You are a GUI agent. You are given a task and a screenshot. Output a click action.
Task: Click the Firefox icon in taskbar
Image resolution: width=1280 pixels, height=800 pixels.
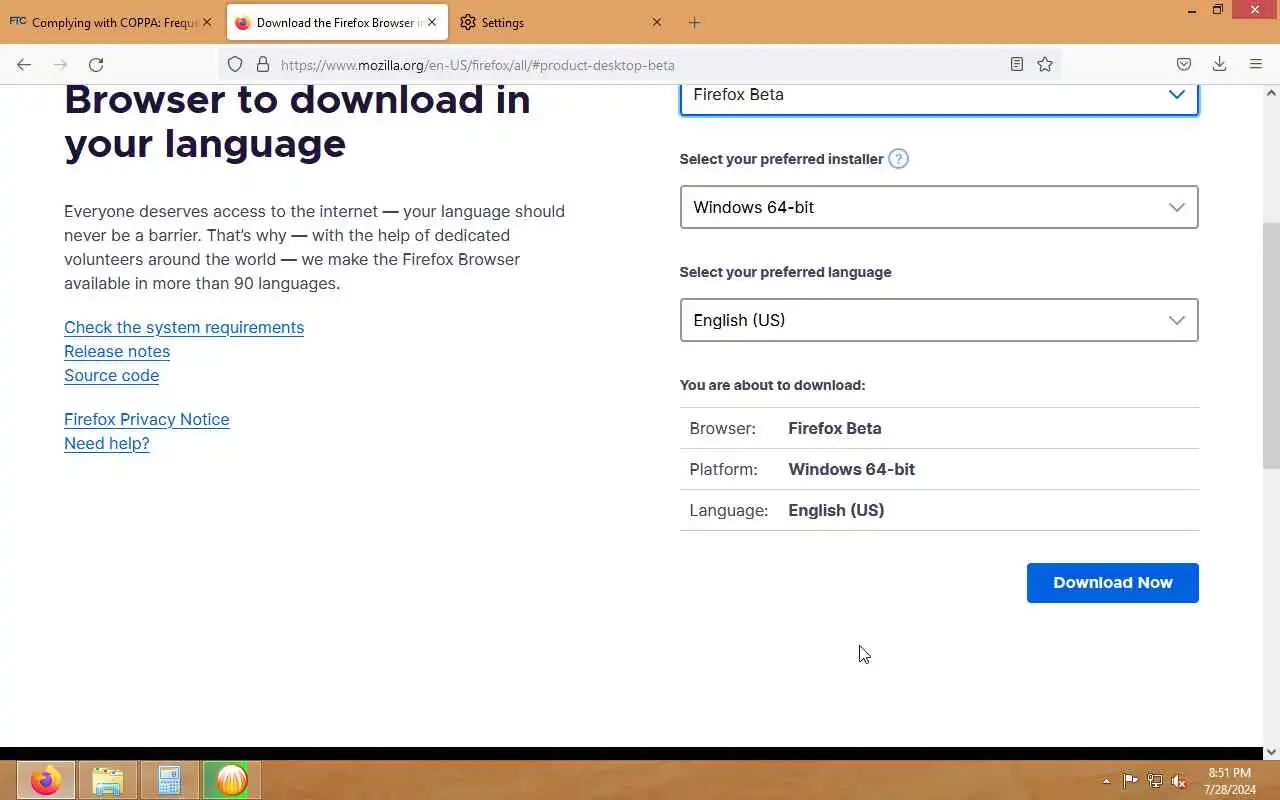[45, 780]
